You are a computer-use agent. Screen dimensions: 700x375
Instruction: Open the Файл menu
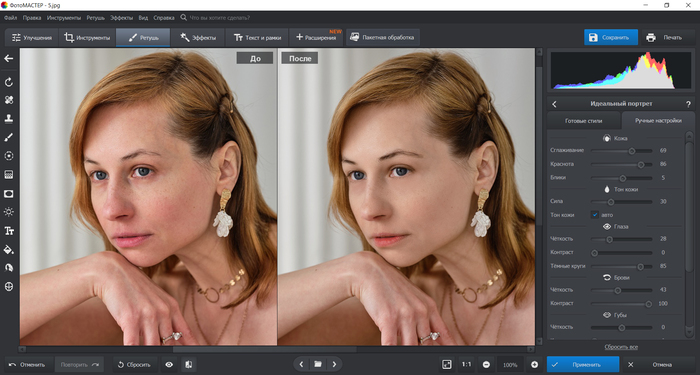10,18
